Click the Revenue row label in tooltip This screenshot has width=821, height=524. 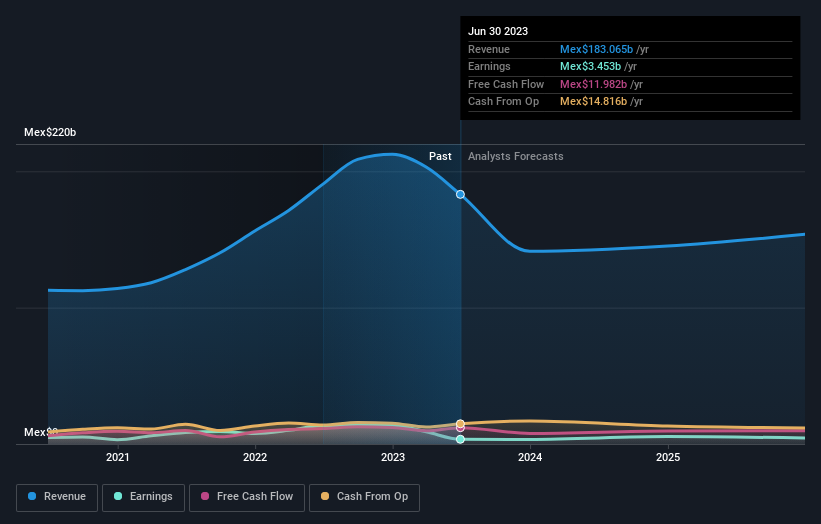point(489,49)
